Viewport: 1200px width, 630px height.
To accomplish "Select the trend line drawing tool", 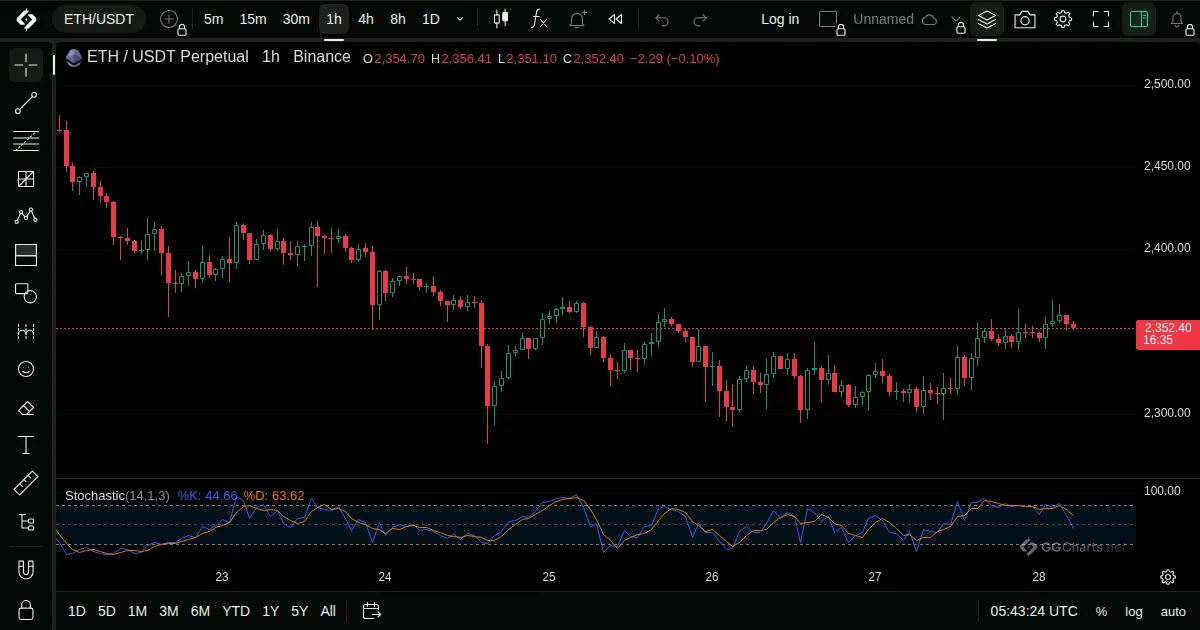I will tap(26, 103).
